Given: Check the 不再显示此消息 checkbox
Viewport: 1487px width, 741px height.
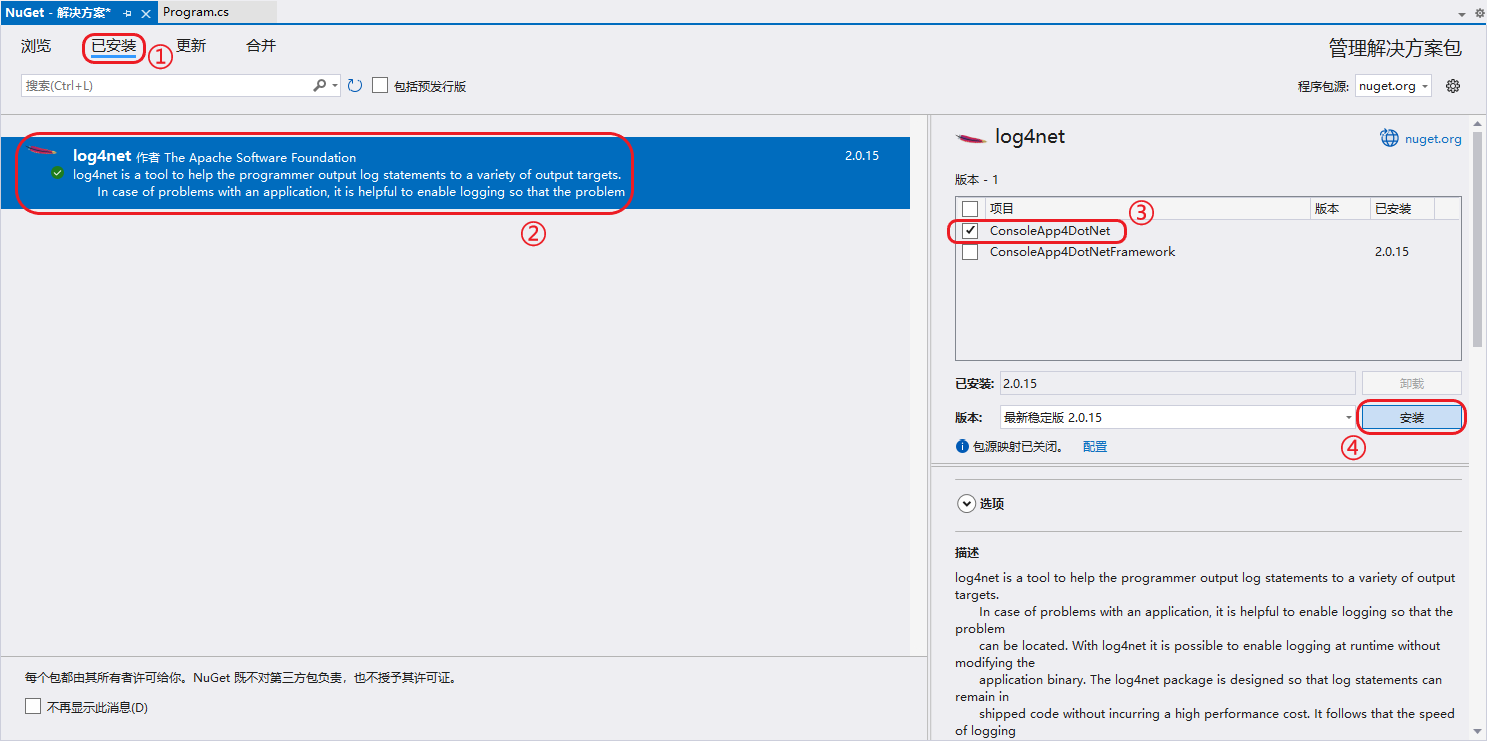Looking at the screenshot, I should pyautogui.click(x=33, y=707).
